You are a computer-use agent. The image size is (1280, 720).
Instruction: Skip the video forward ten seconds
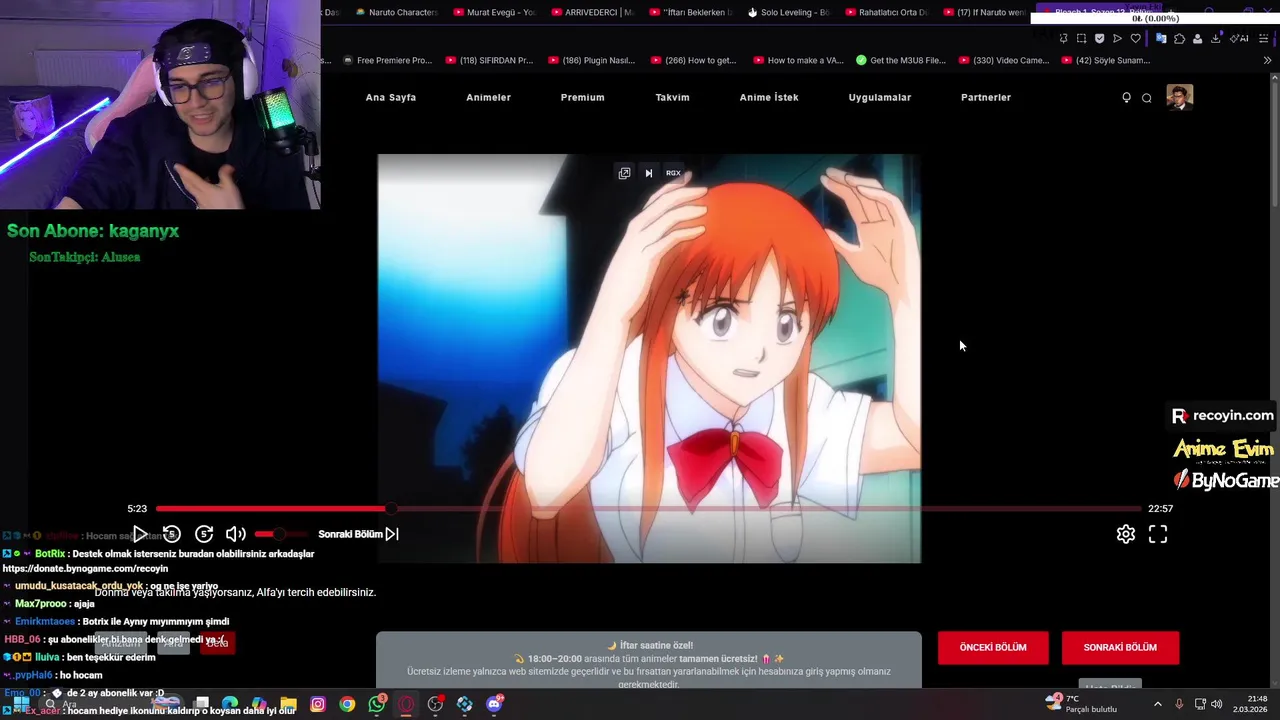pyautogui.click(x=204, y=534)
